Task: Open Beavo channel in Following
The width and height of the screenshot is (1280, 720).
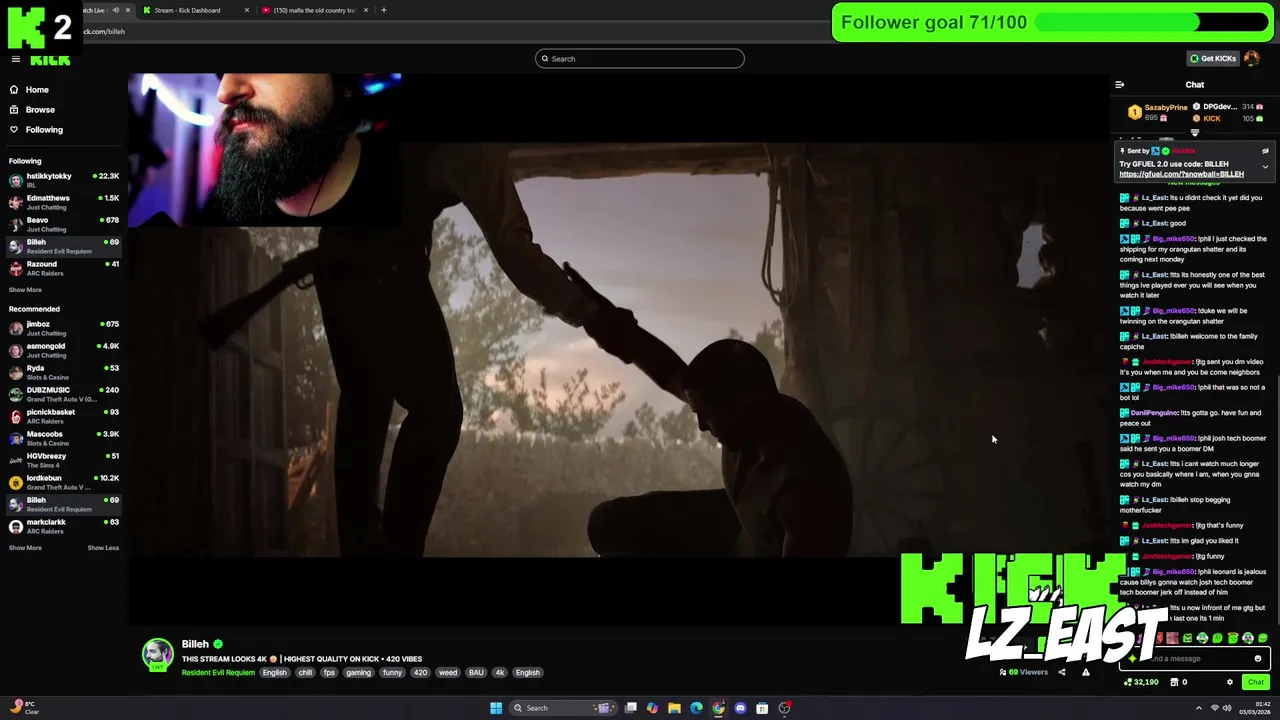Action: click(x=63, y=224)
